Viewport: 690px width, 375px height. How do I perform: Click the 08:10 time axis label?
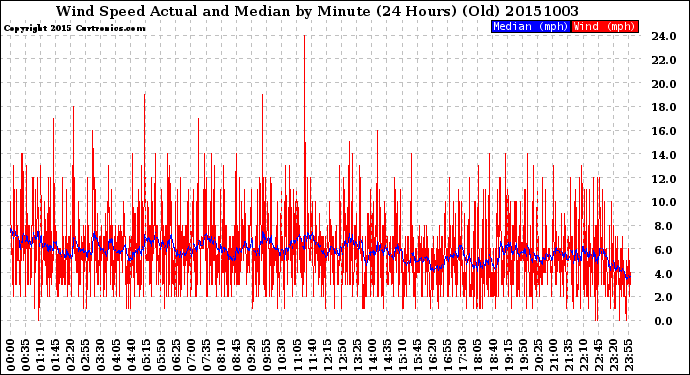point(221,355)
